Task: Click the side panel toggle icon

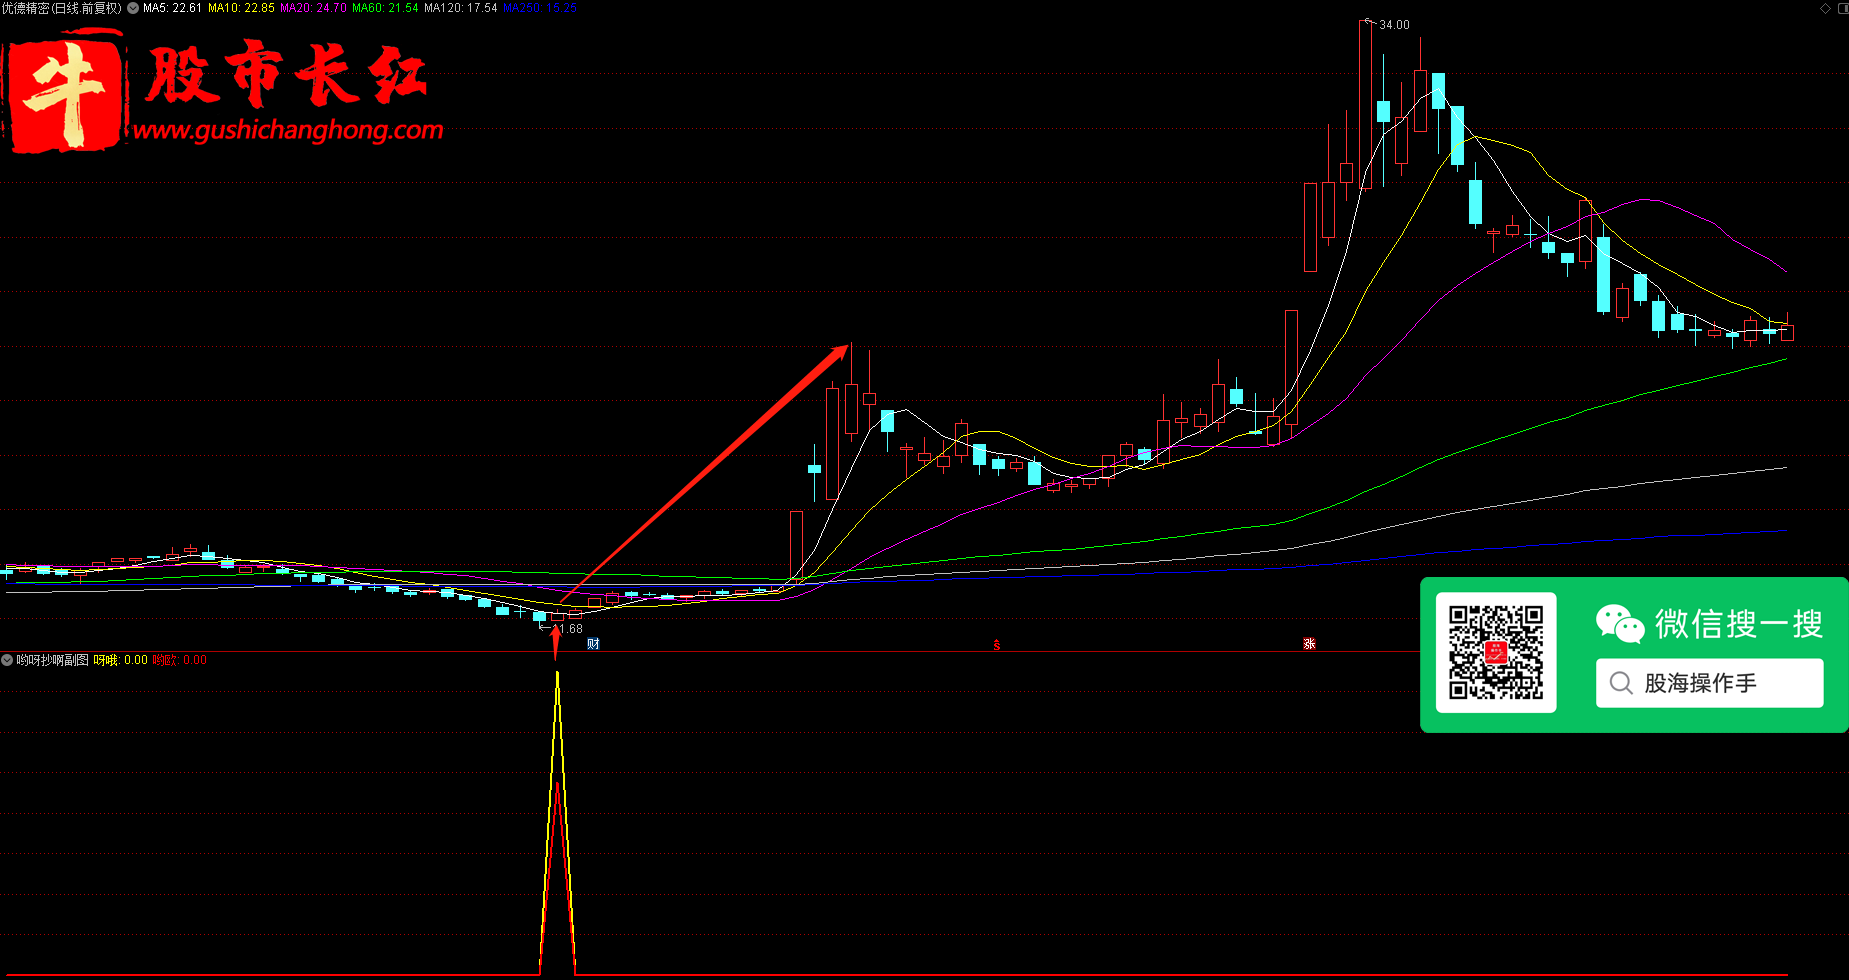Action: point(1842,8)
